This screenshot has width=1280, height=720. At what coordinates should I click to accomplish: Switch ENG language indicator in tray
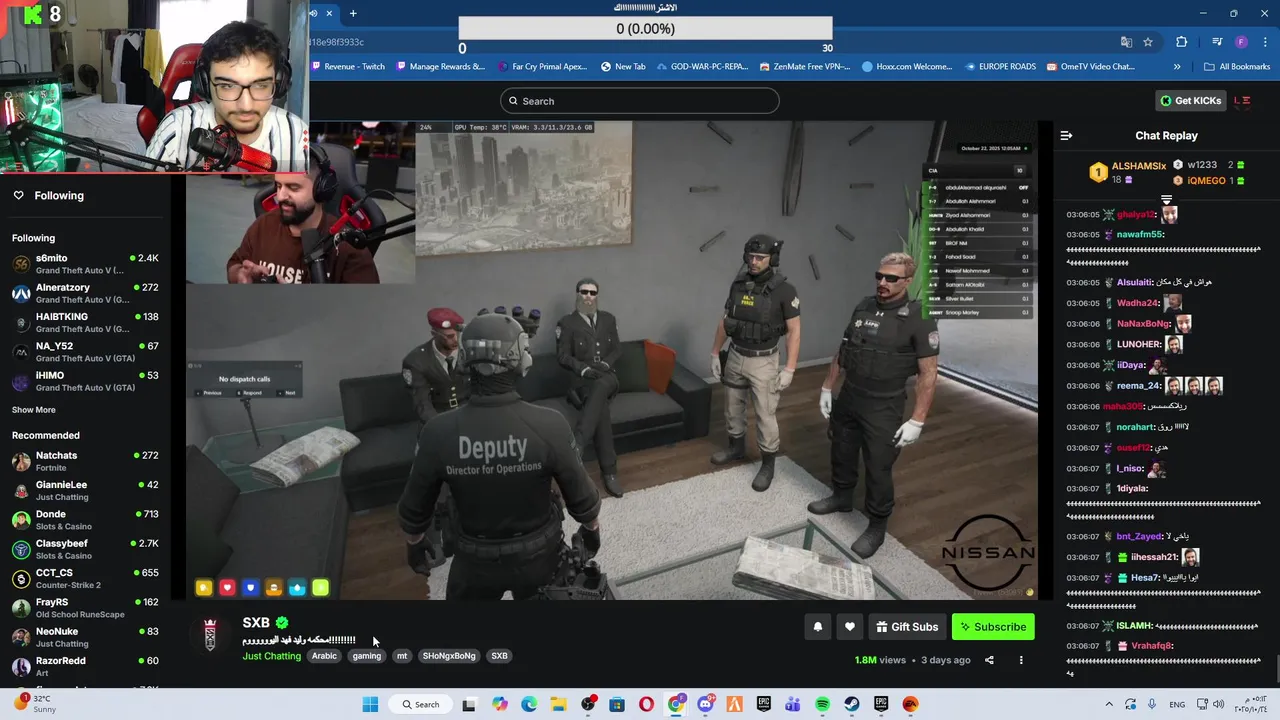click(1178, 704)
